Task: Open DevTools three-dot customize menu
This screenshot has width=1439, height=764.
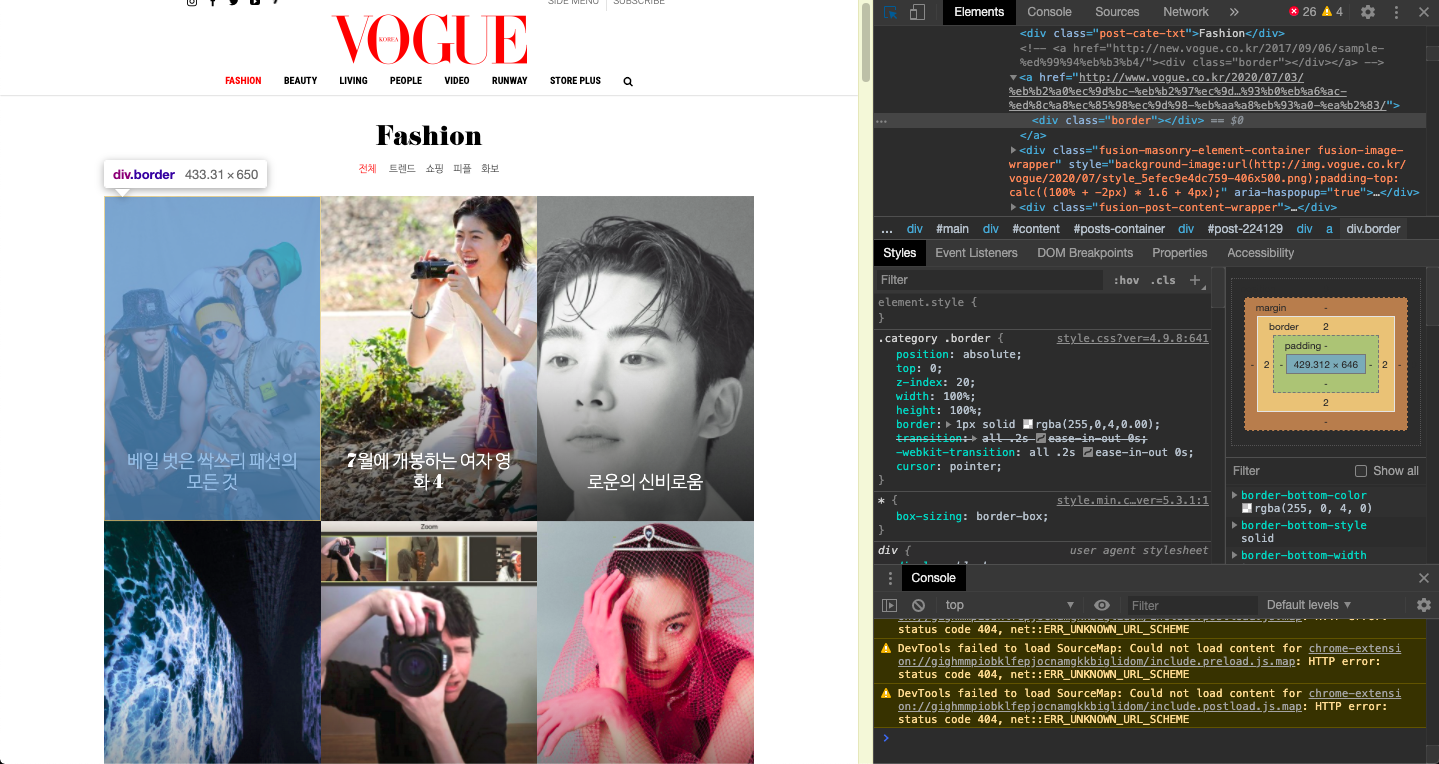Action: (1396, 12)
